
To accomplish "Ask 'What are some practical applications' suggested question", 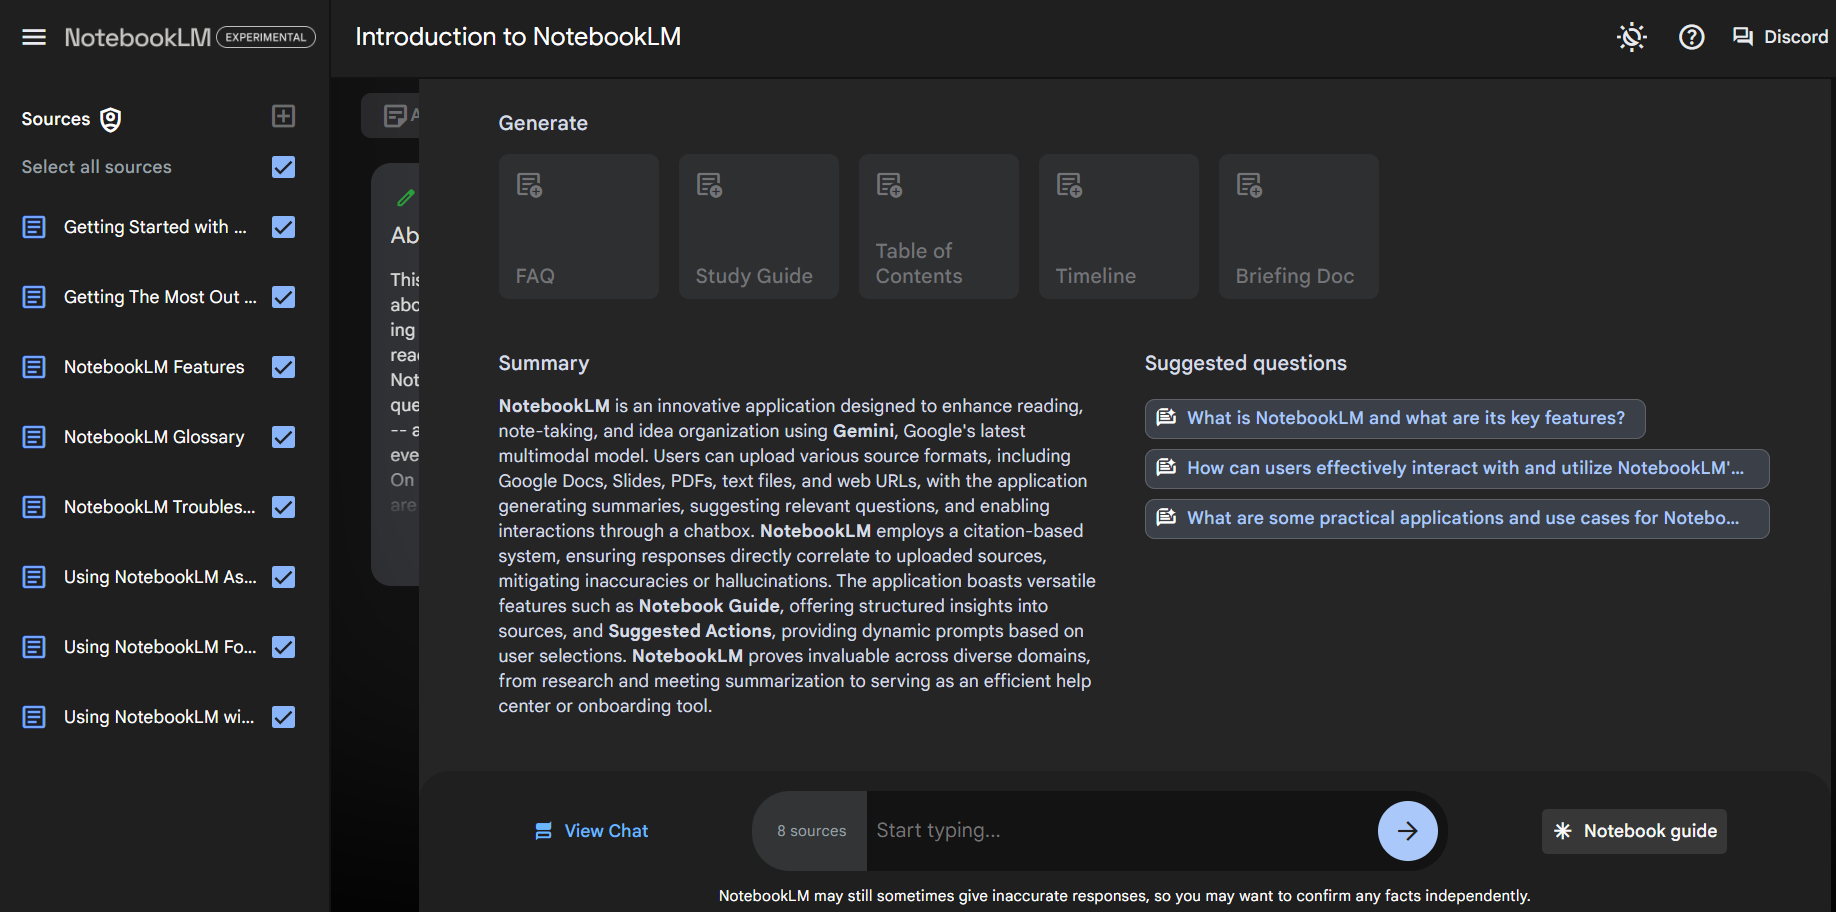I will [x=1457, y=519].
